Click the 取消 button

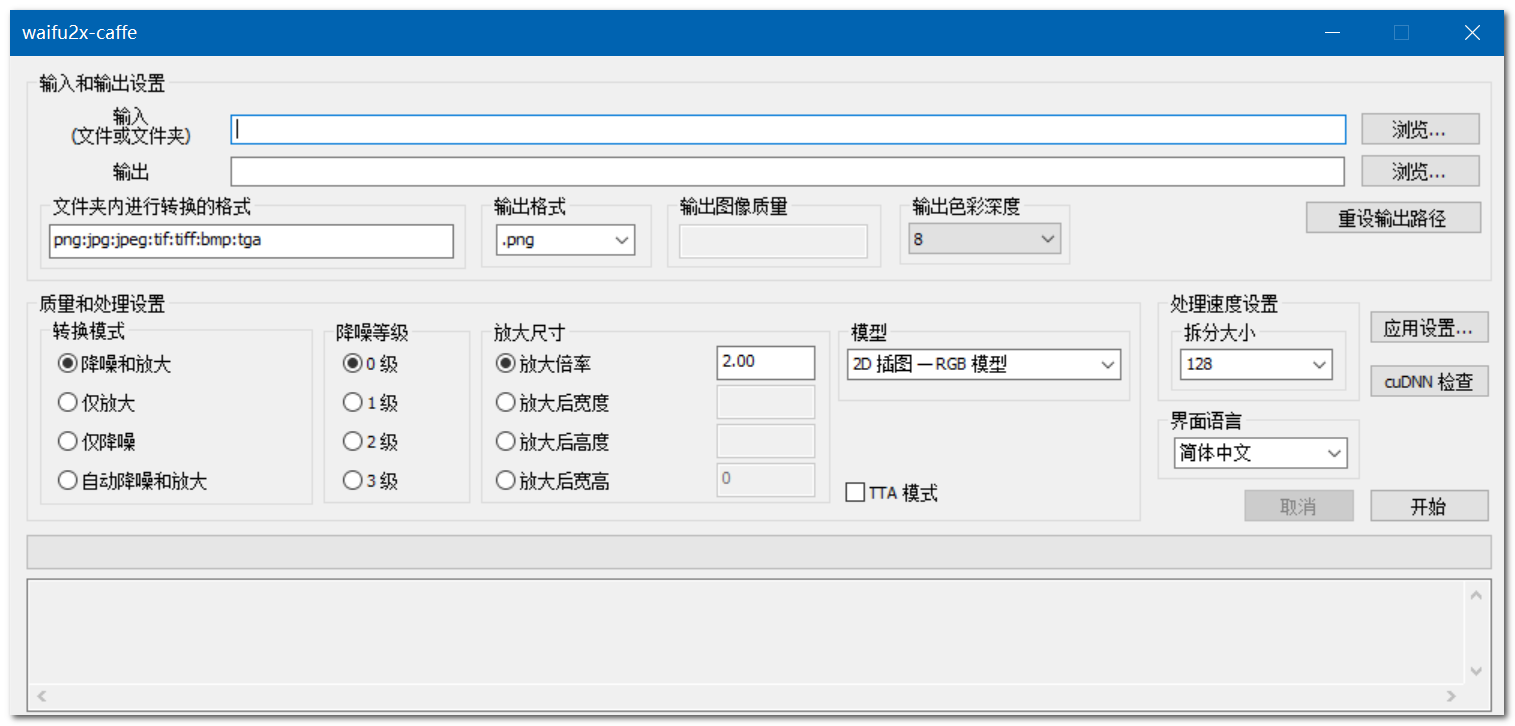(x=1299, y=506)
